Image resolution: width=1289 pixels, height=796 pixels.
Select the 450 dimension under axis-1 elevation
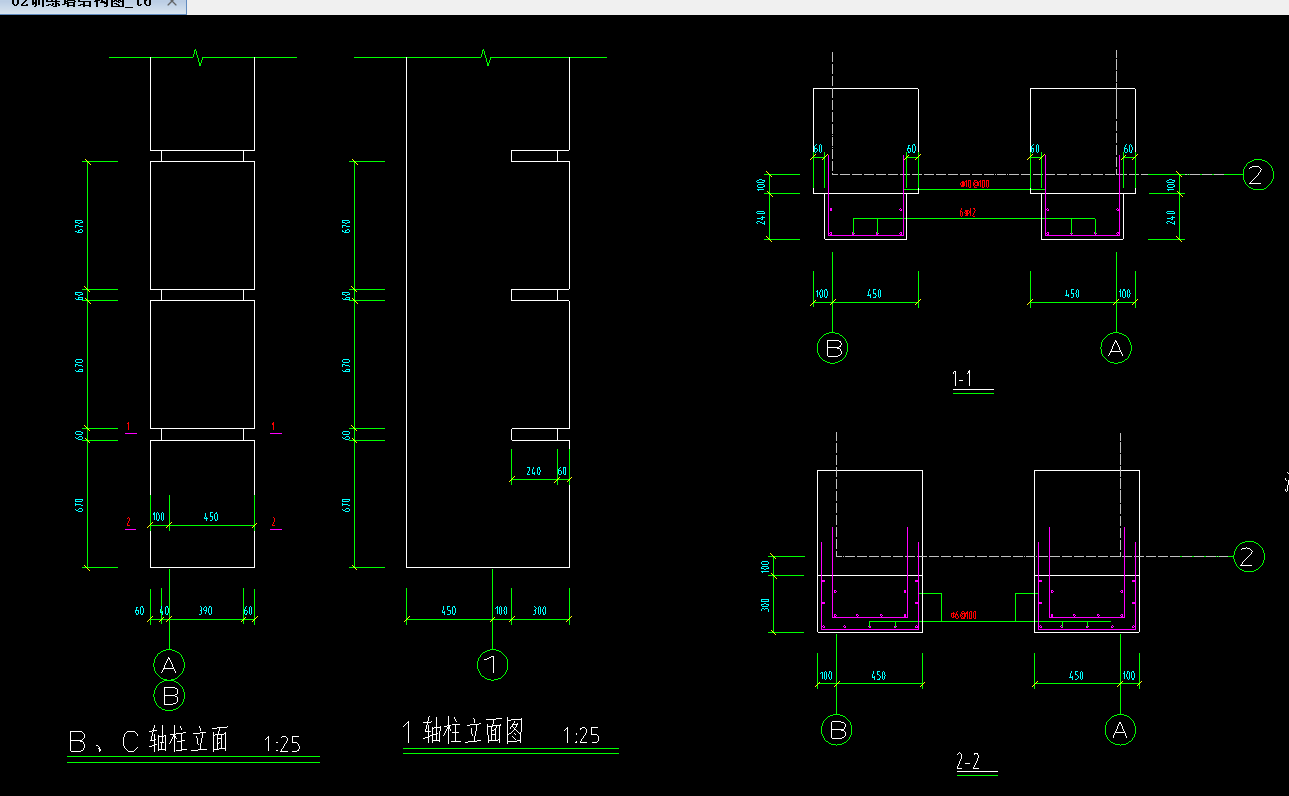[x=449, y=610]
